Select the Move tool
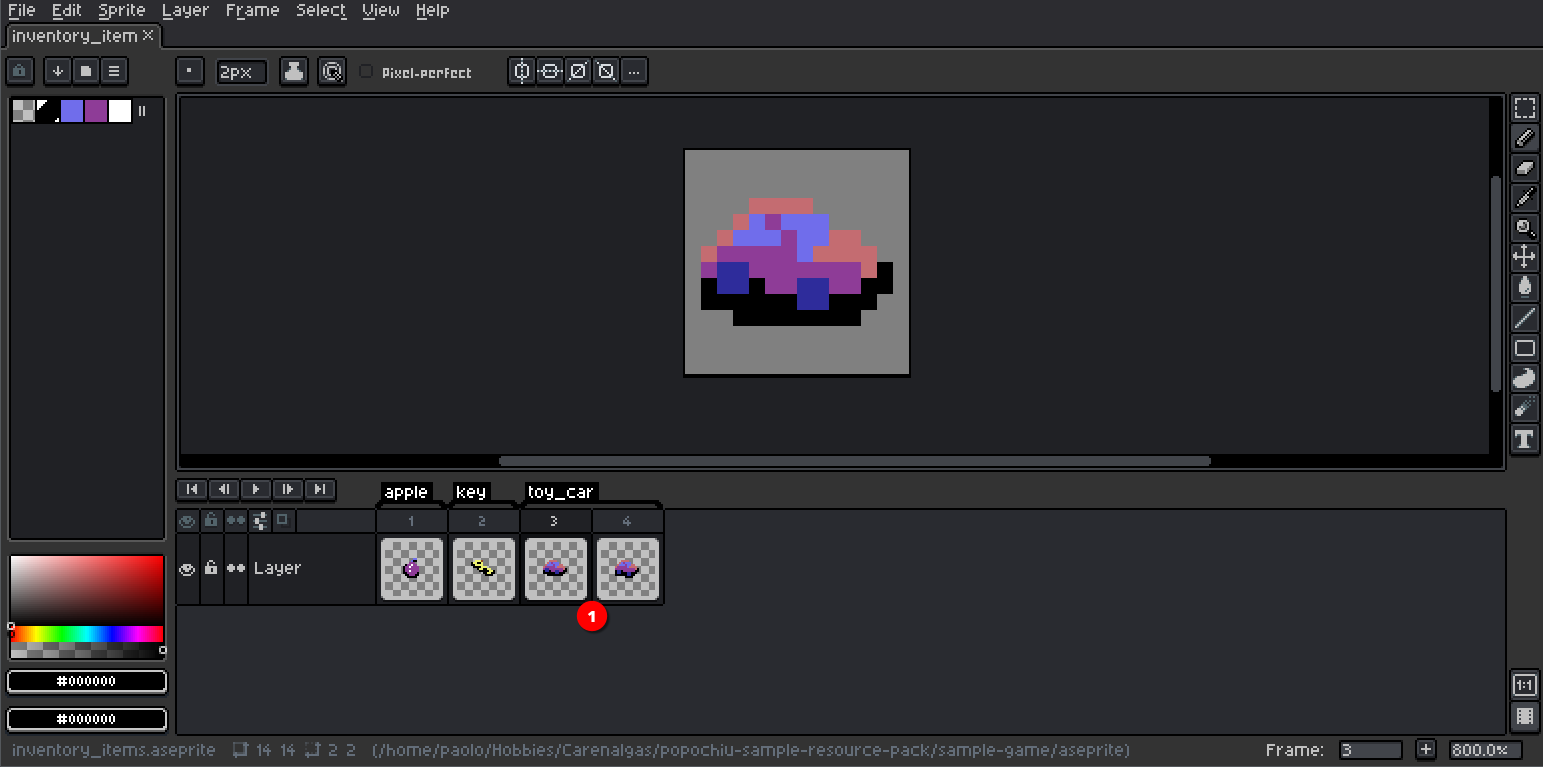Screen dimensions: 1543x767 coord(1525,257)
